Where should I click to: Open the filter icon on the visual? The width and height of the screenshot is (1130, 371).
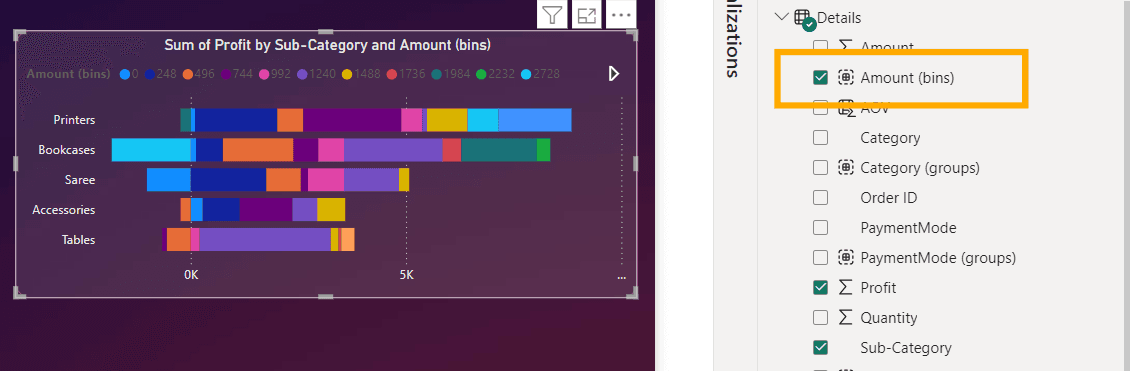552,14
